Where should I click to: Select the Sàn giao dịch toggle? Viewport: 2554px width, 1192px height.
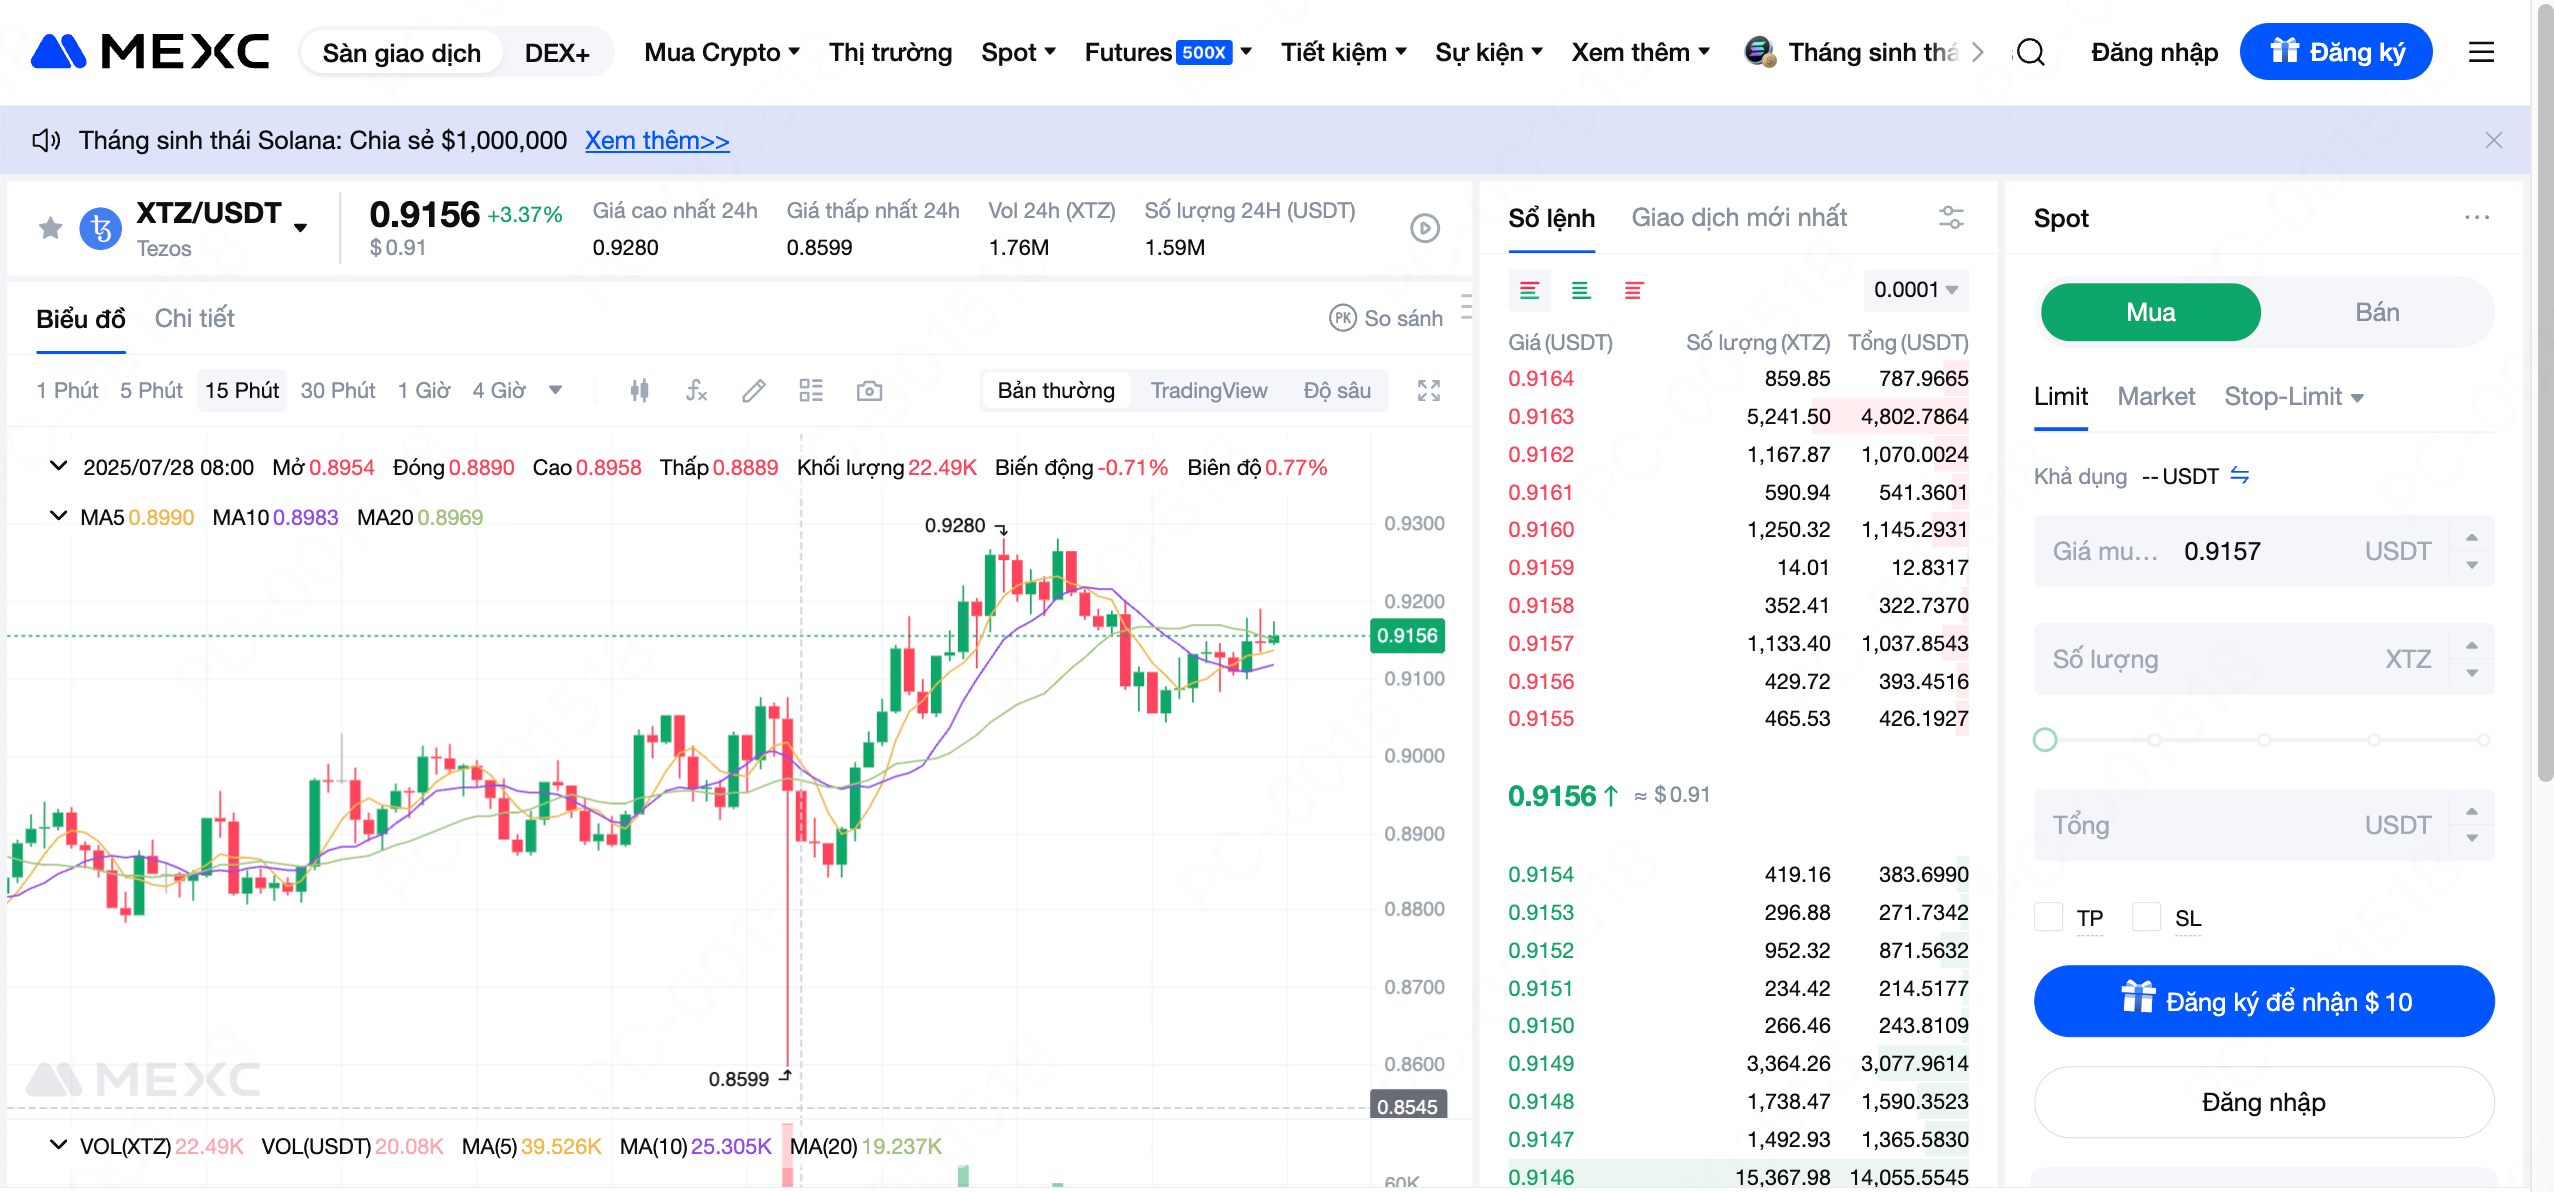tap(401, 53)
